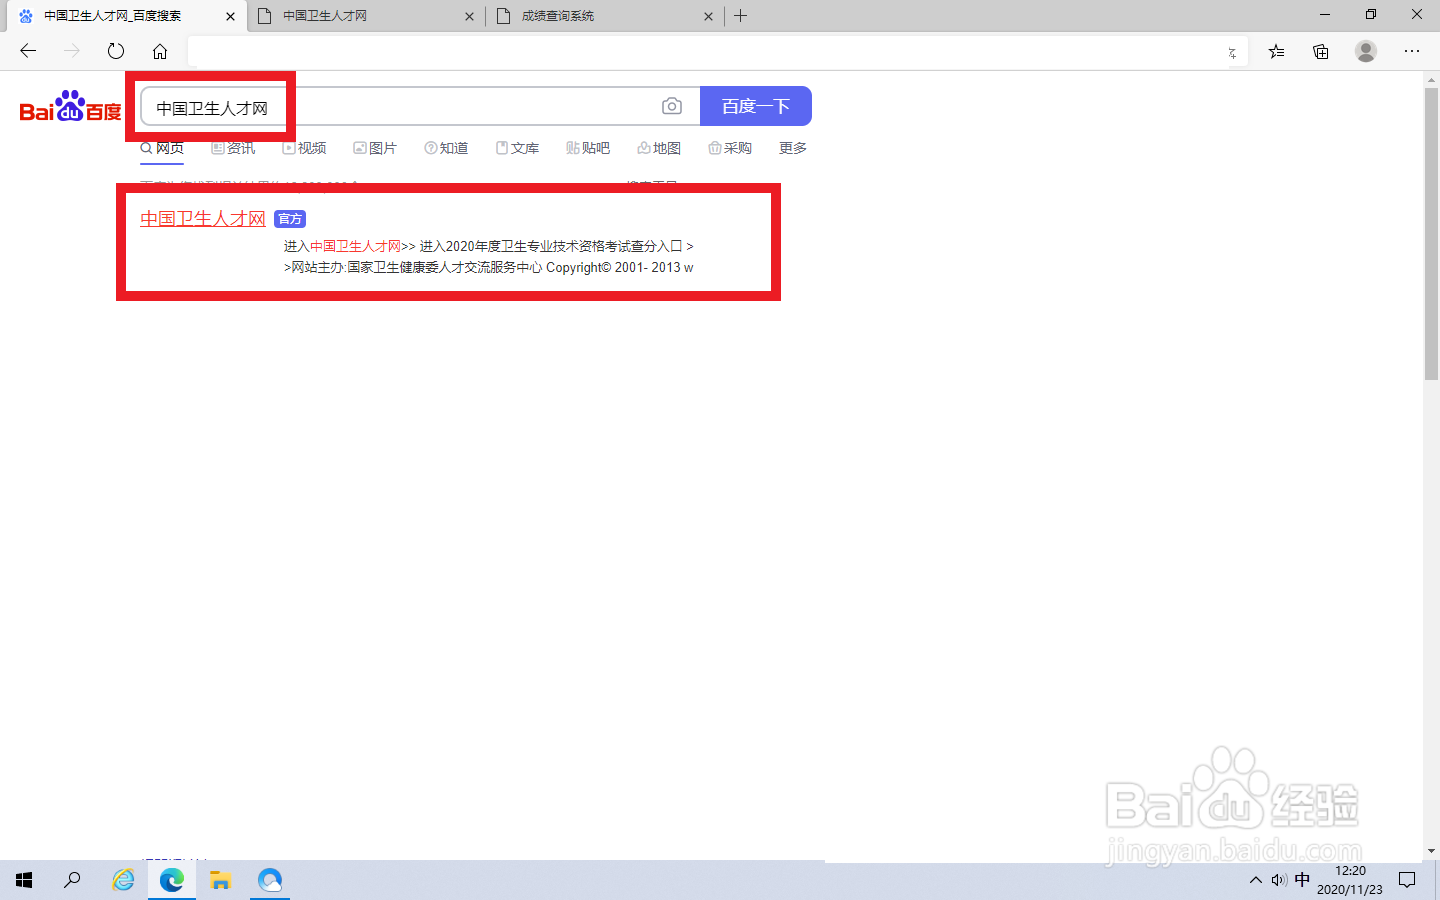Select the 贴吧 search category
Viewport: 1440px width, 900px height.
point(588,148)
